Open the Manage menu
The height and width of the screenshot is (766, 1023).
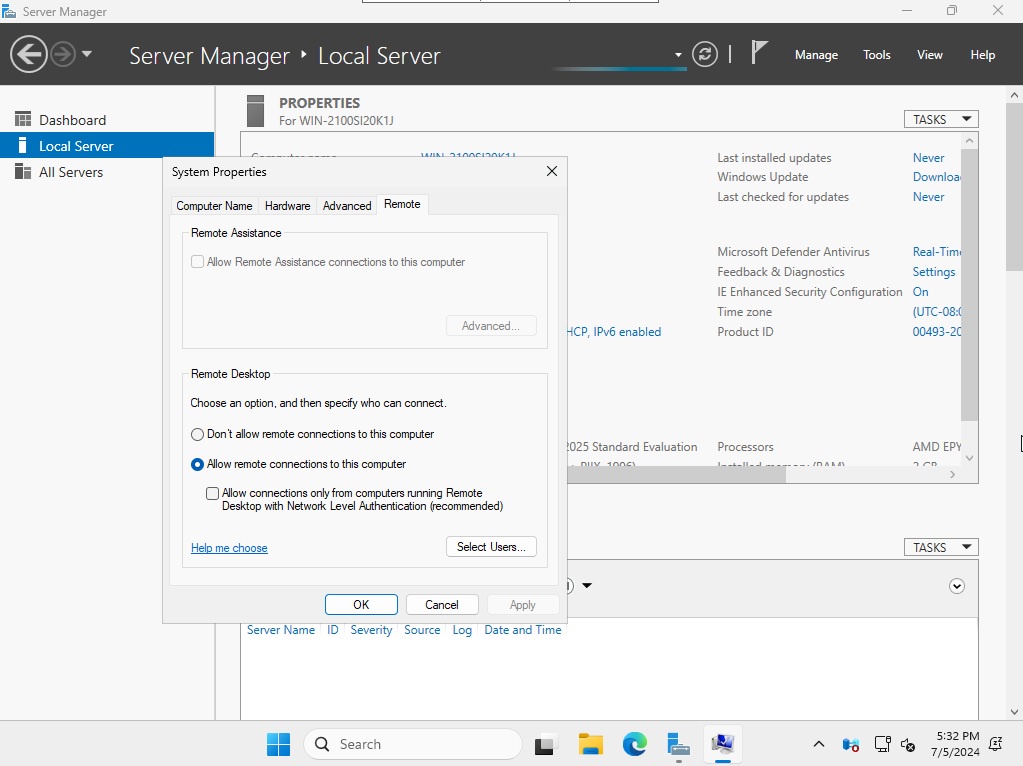click(x=816, y=55)
